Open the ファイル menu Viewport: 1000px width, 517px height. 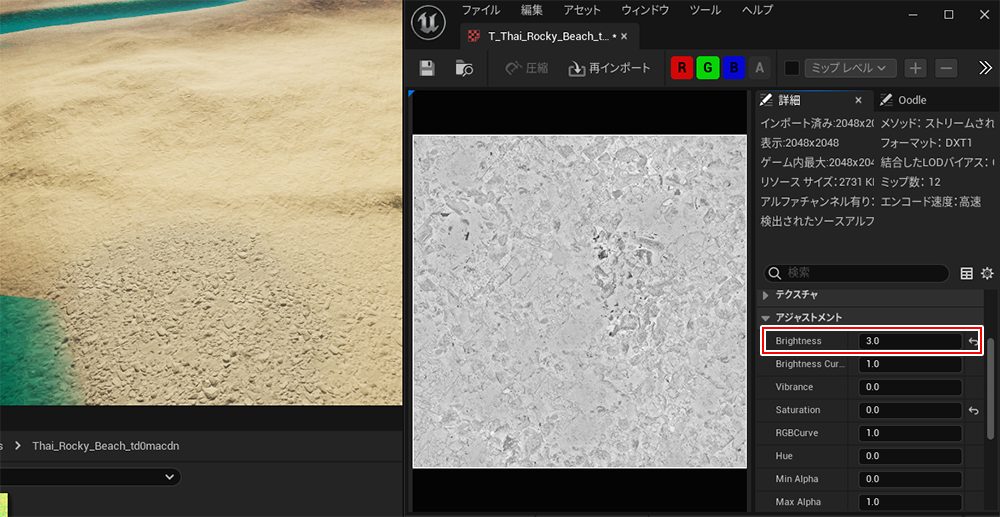pyautogui.click(x=480, y=10)
